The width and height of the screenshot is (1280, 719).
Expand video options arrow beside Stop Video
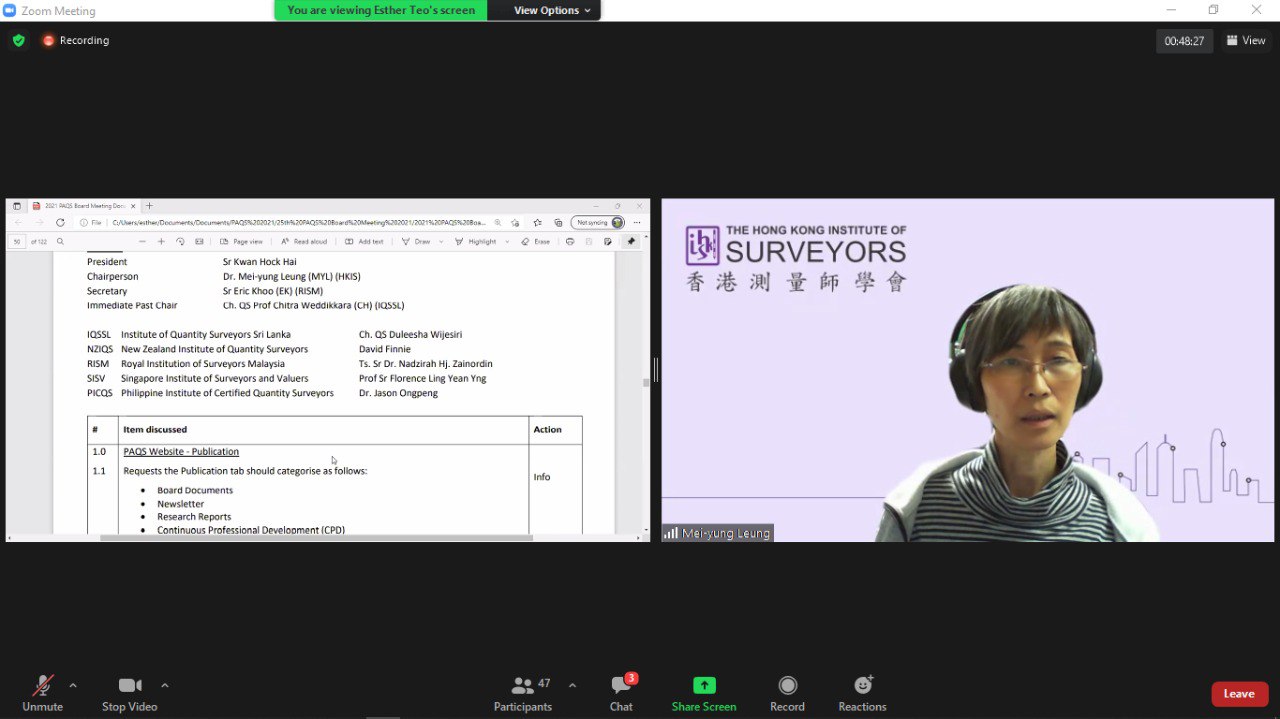[x=165, y=685]
